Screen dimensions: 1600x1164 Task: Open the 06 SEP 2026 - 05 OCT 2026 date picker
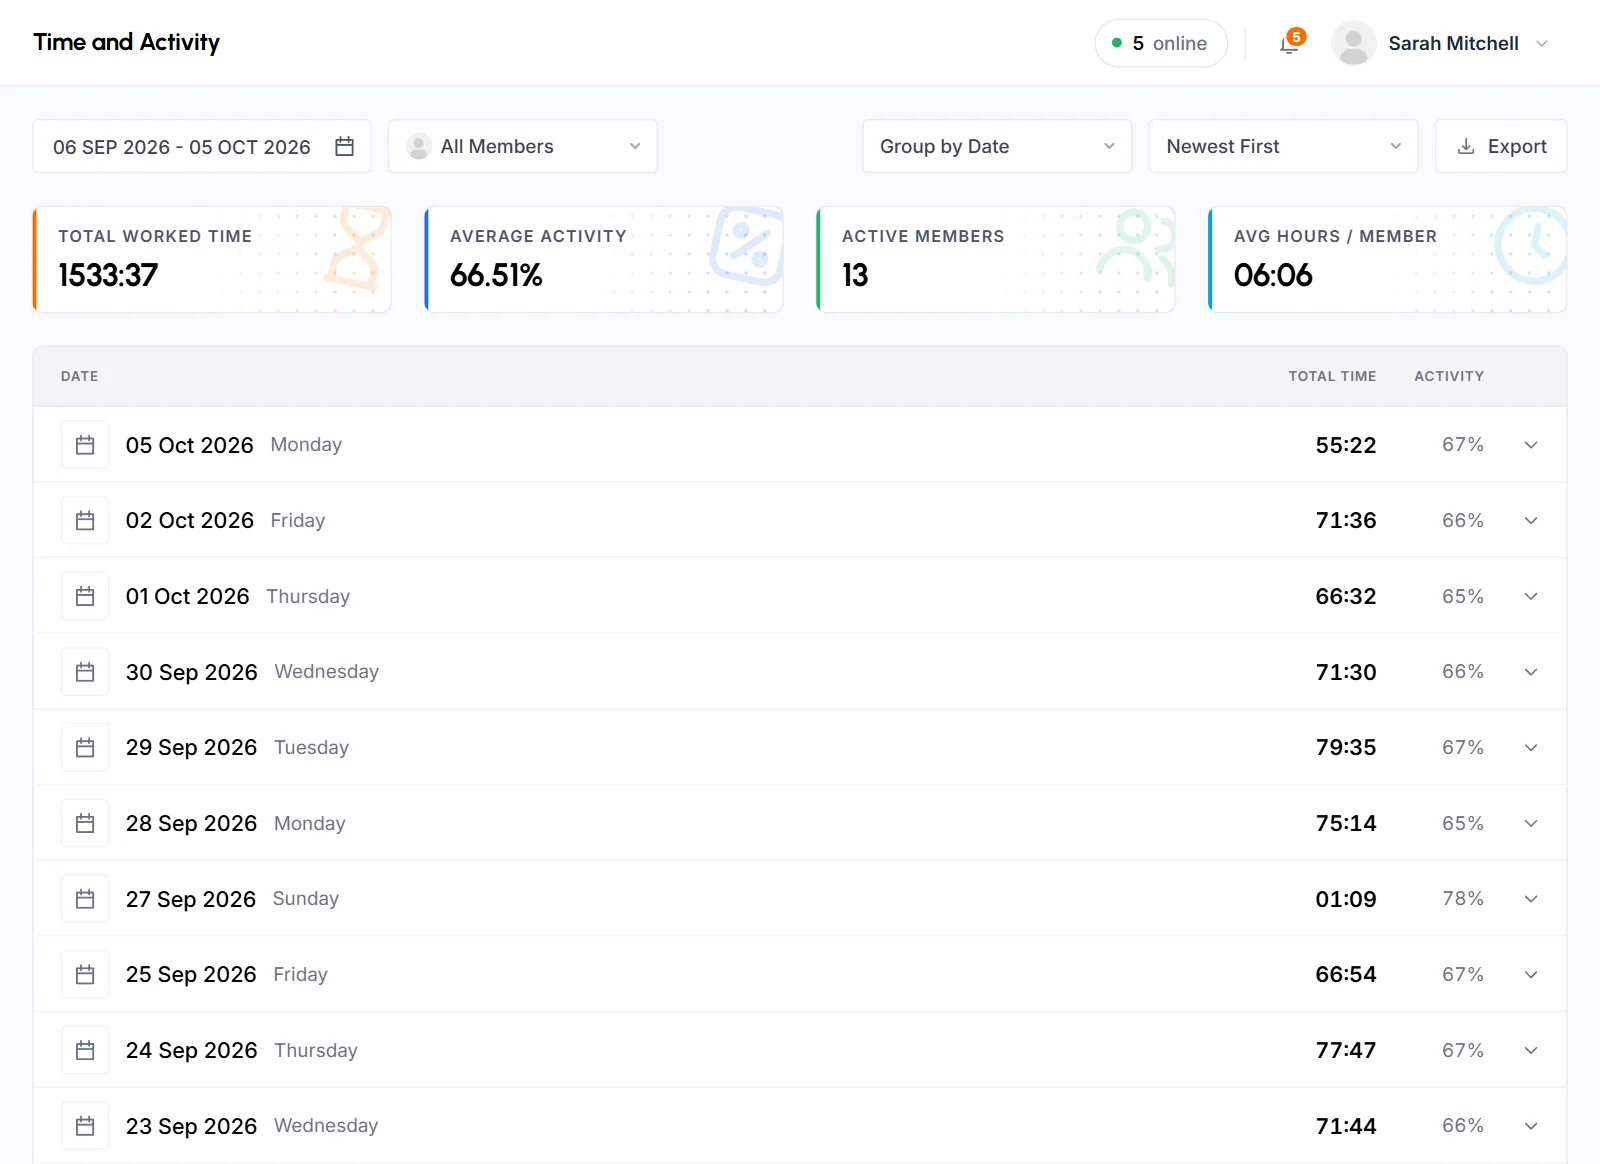point(202,146)
